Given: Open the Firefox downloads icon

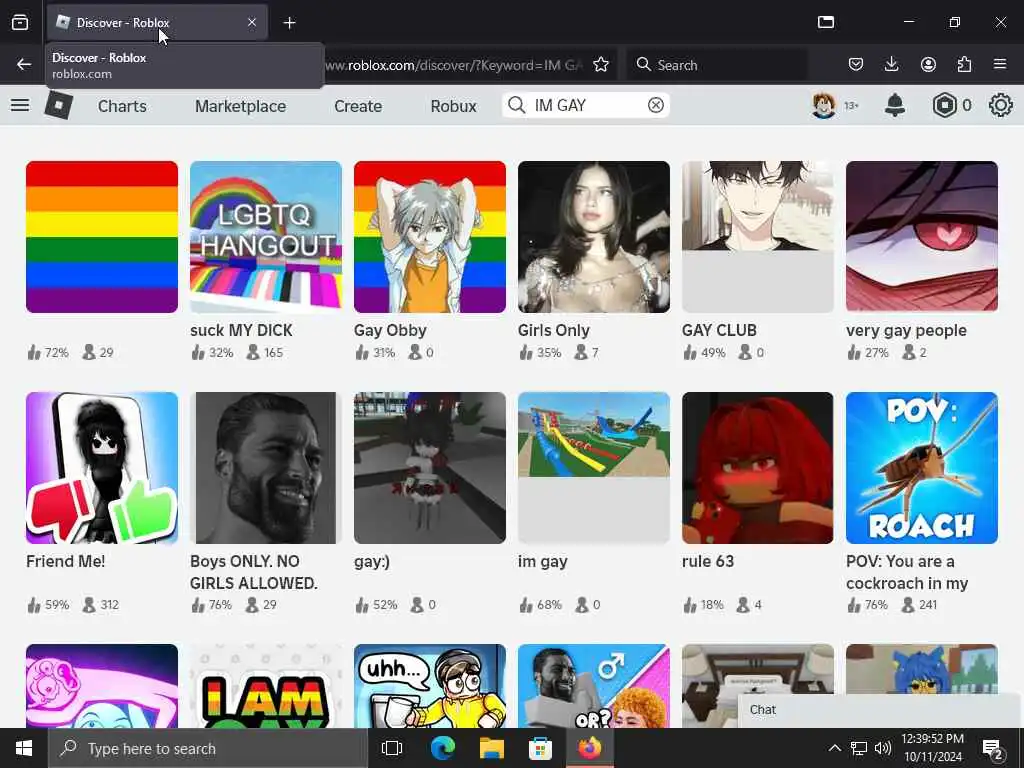Looking at the screenshot, I should click(891, 65).
